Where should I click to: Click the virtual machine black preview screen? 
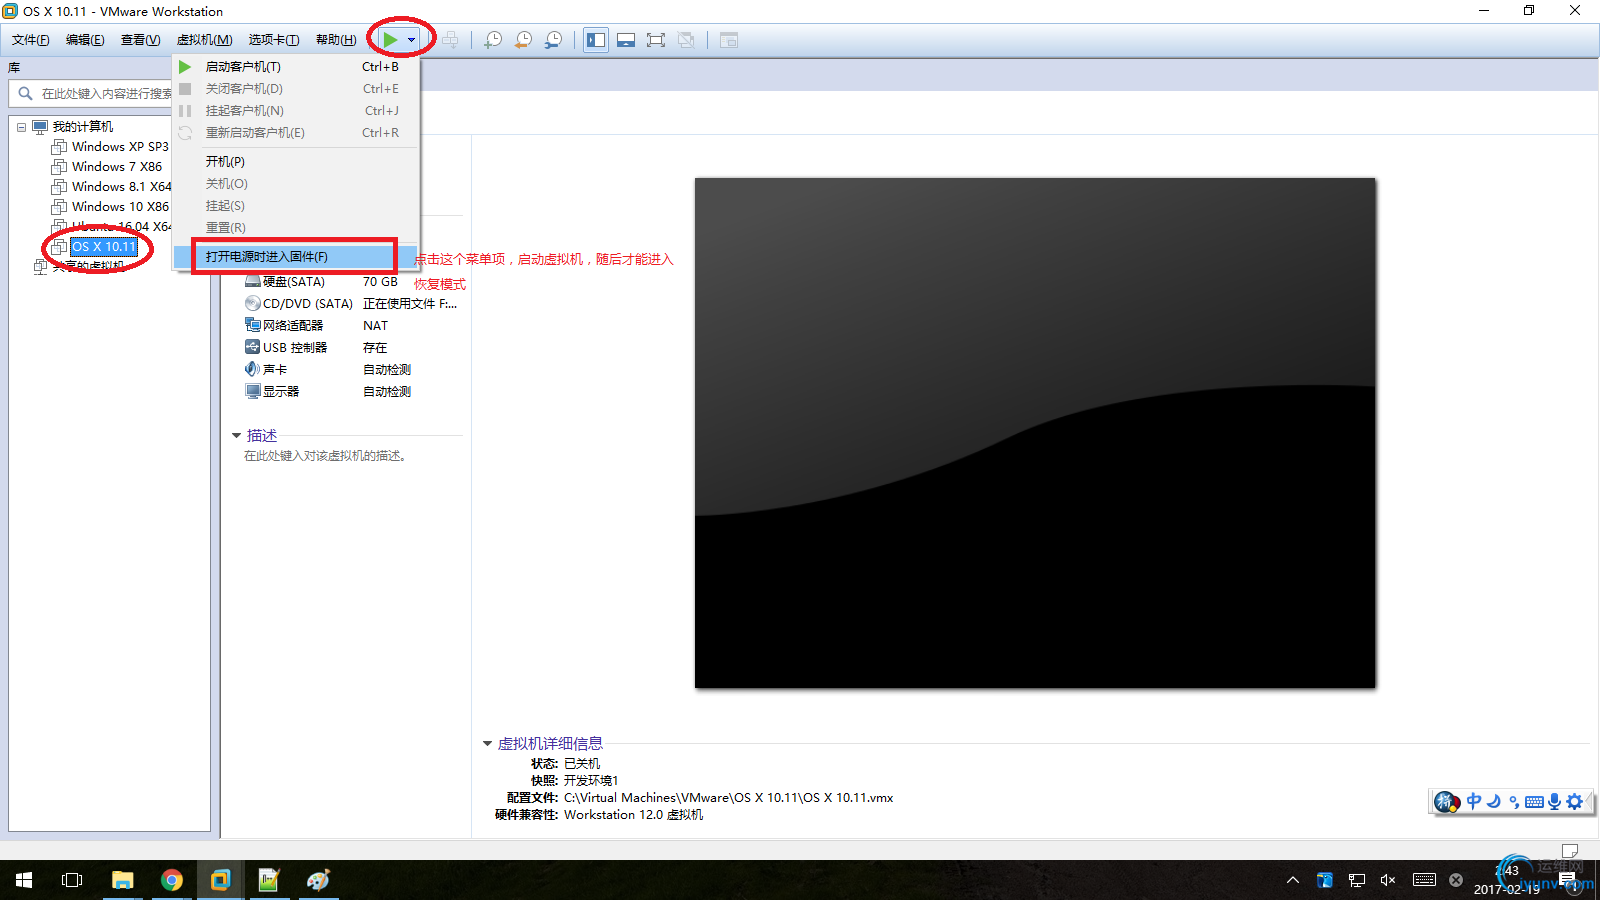pos(1035,433)
